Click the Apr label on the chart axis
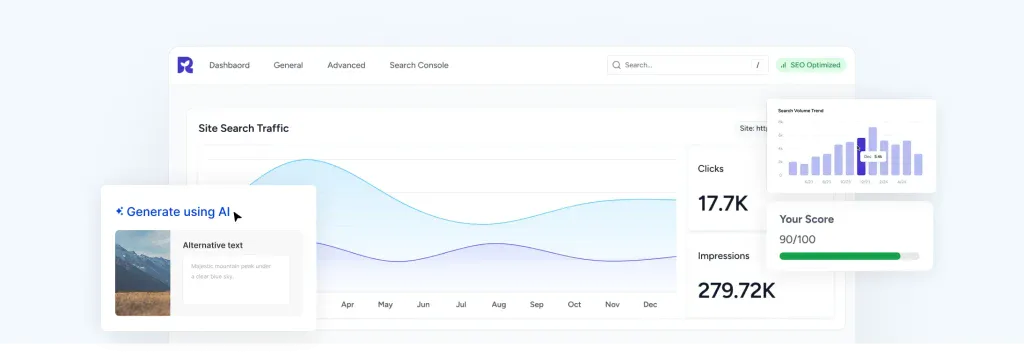This screenshot has width=1024, height=361. coord(347,305)
